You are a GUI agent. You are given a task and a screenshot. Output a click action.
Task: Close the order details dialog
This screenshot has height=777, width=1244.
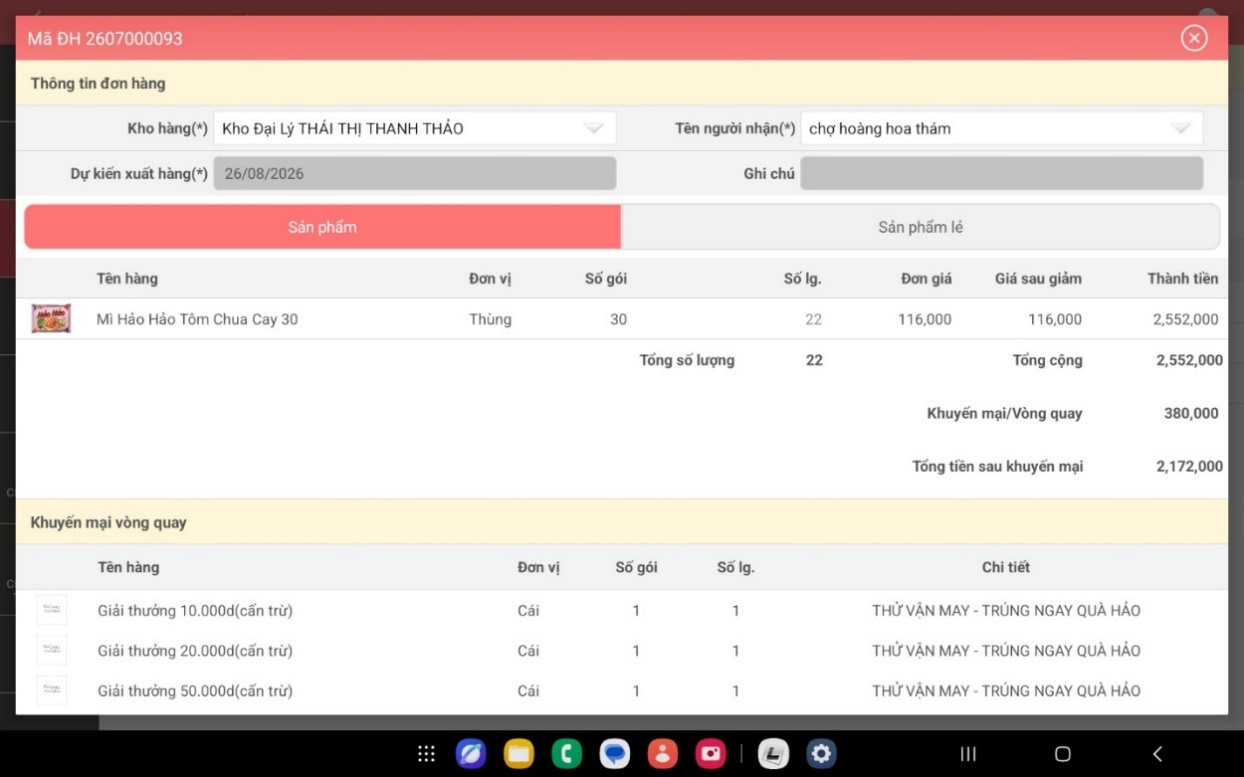1194,38
